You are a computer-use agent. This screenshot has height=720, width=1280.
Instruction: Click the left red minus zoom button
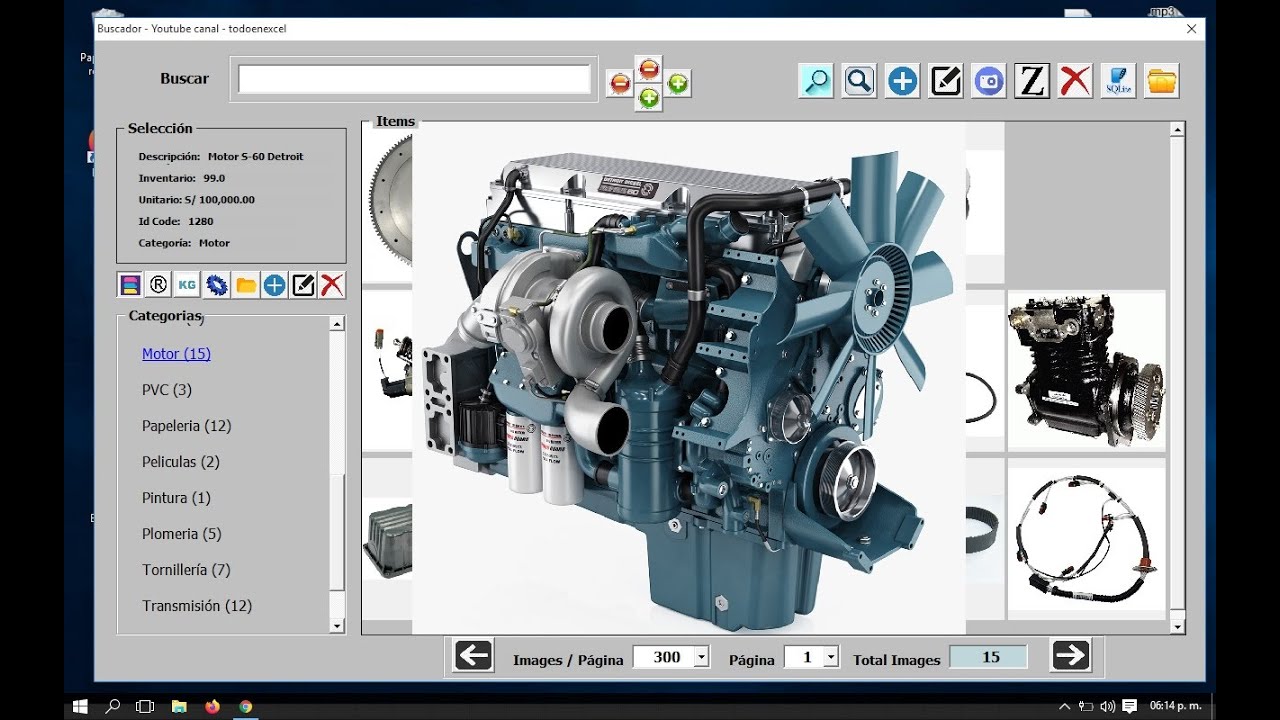coord(620,84)
